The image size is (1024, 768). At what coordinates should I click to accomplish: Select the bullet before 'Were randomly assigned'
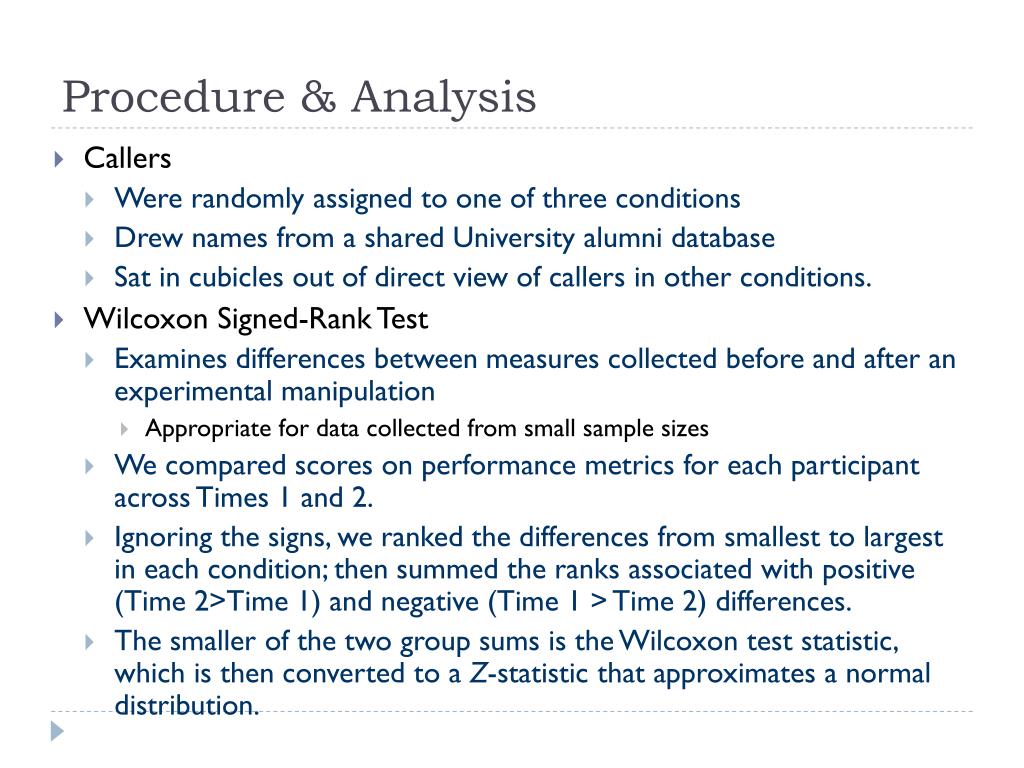tap(89, 199)
